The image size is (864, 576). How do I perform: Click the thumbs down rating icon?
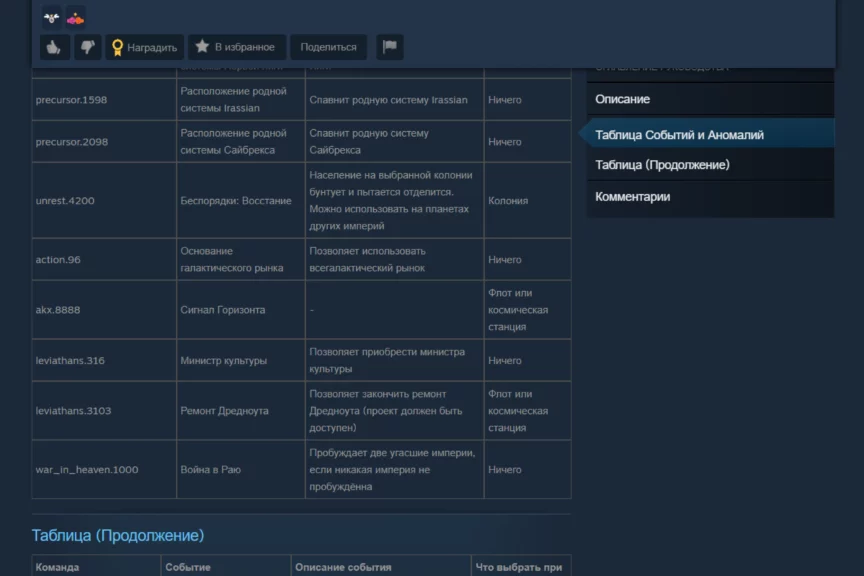coord(88,47)
